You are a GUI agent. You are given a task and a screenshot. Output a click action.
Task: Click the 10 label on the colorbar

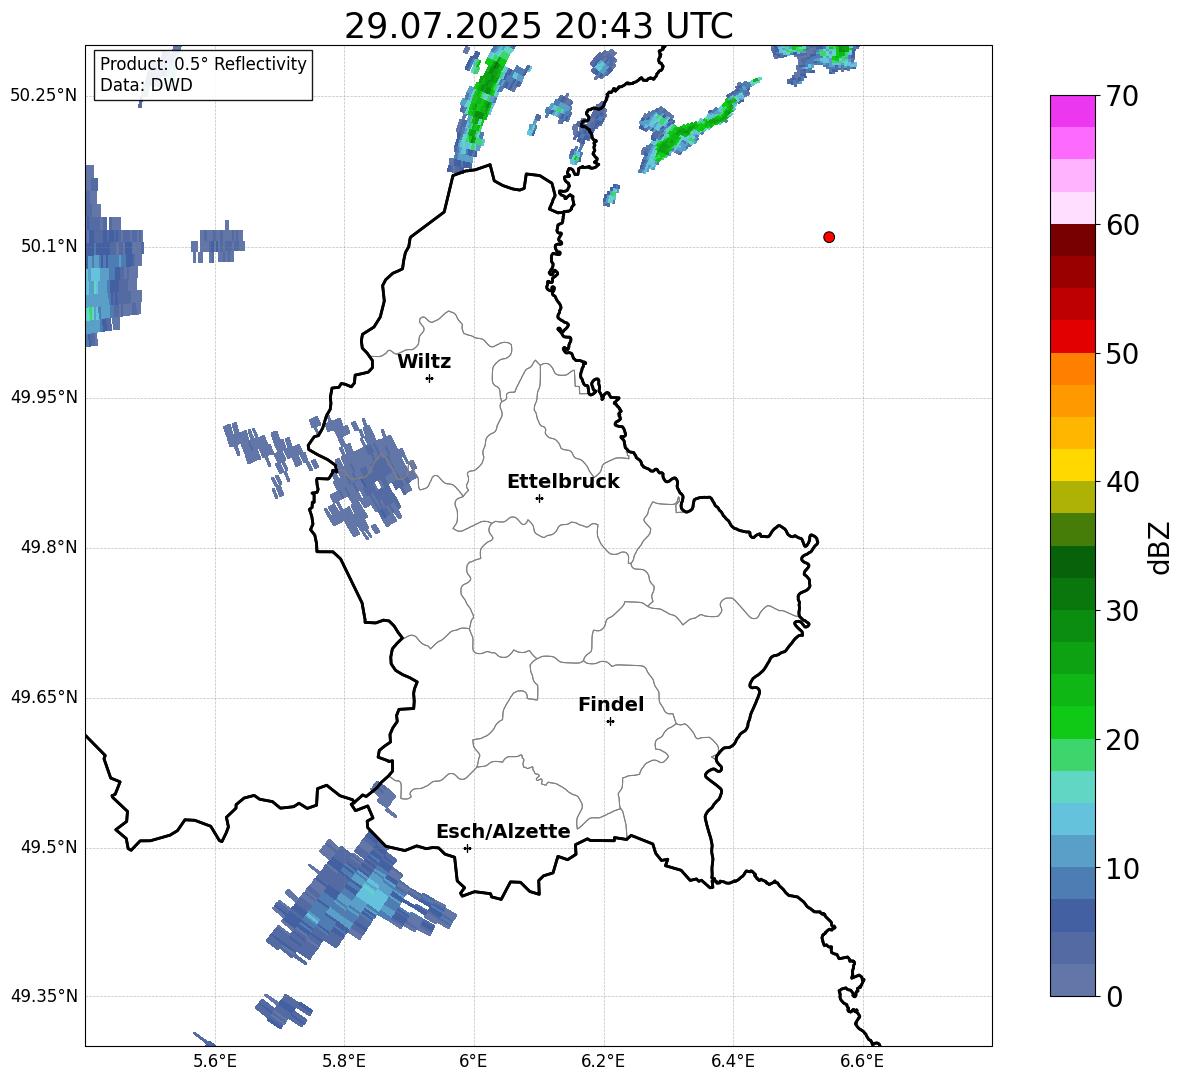point(1121,869)
